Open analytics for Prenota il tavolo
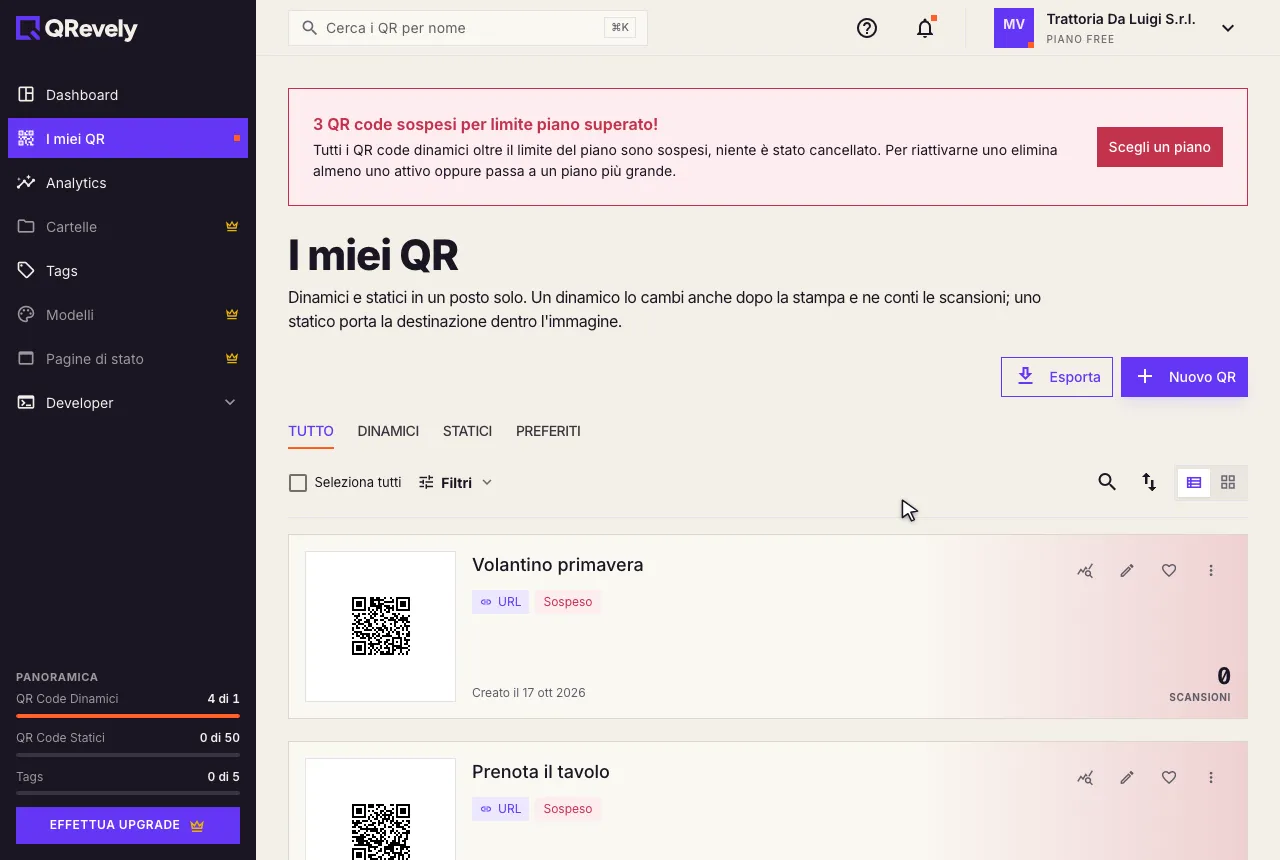Screen dimensions: 1280x860 click(x=1085, y=778)
